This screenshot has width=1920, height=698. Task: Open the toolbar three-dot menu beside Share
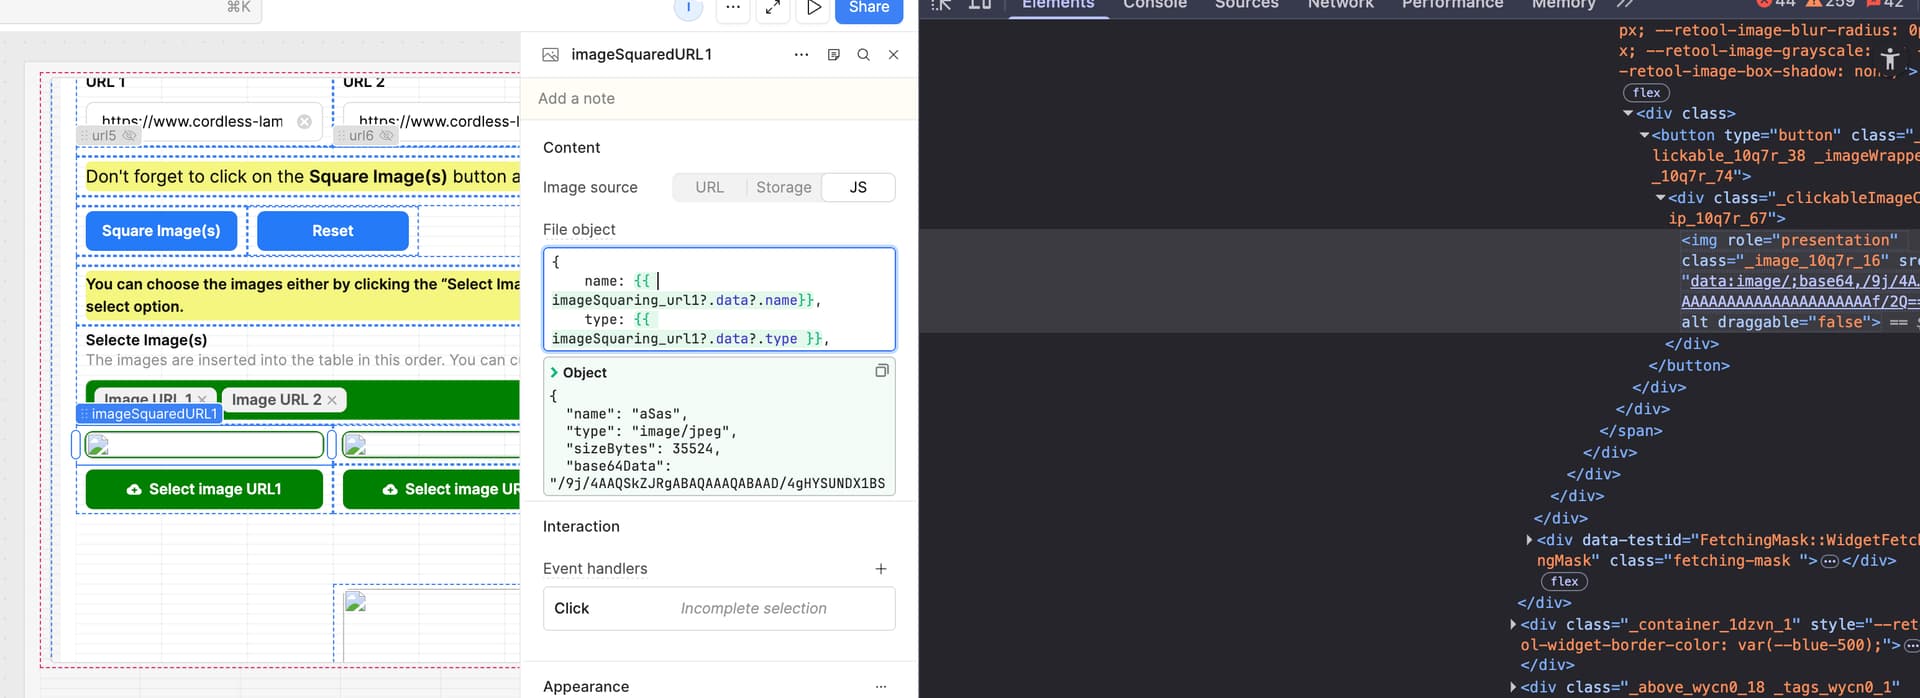[733, 8]
